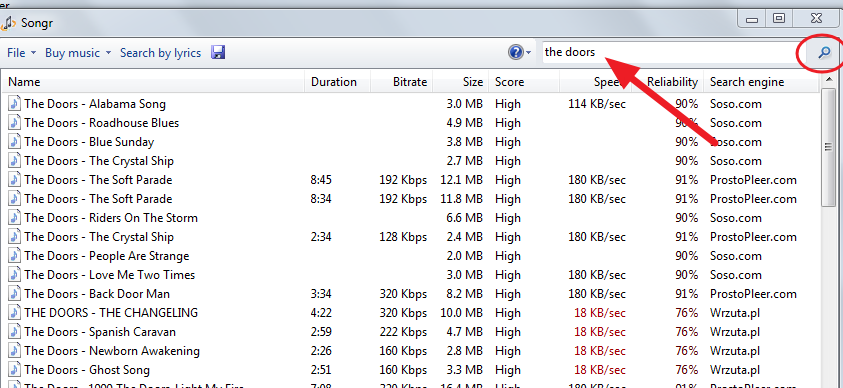Click 76% reliability in Newborn Awakening row
Screen dimensions: 843x388
pos(687,351)
